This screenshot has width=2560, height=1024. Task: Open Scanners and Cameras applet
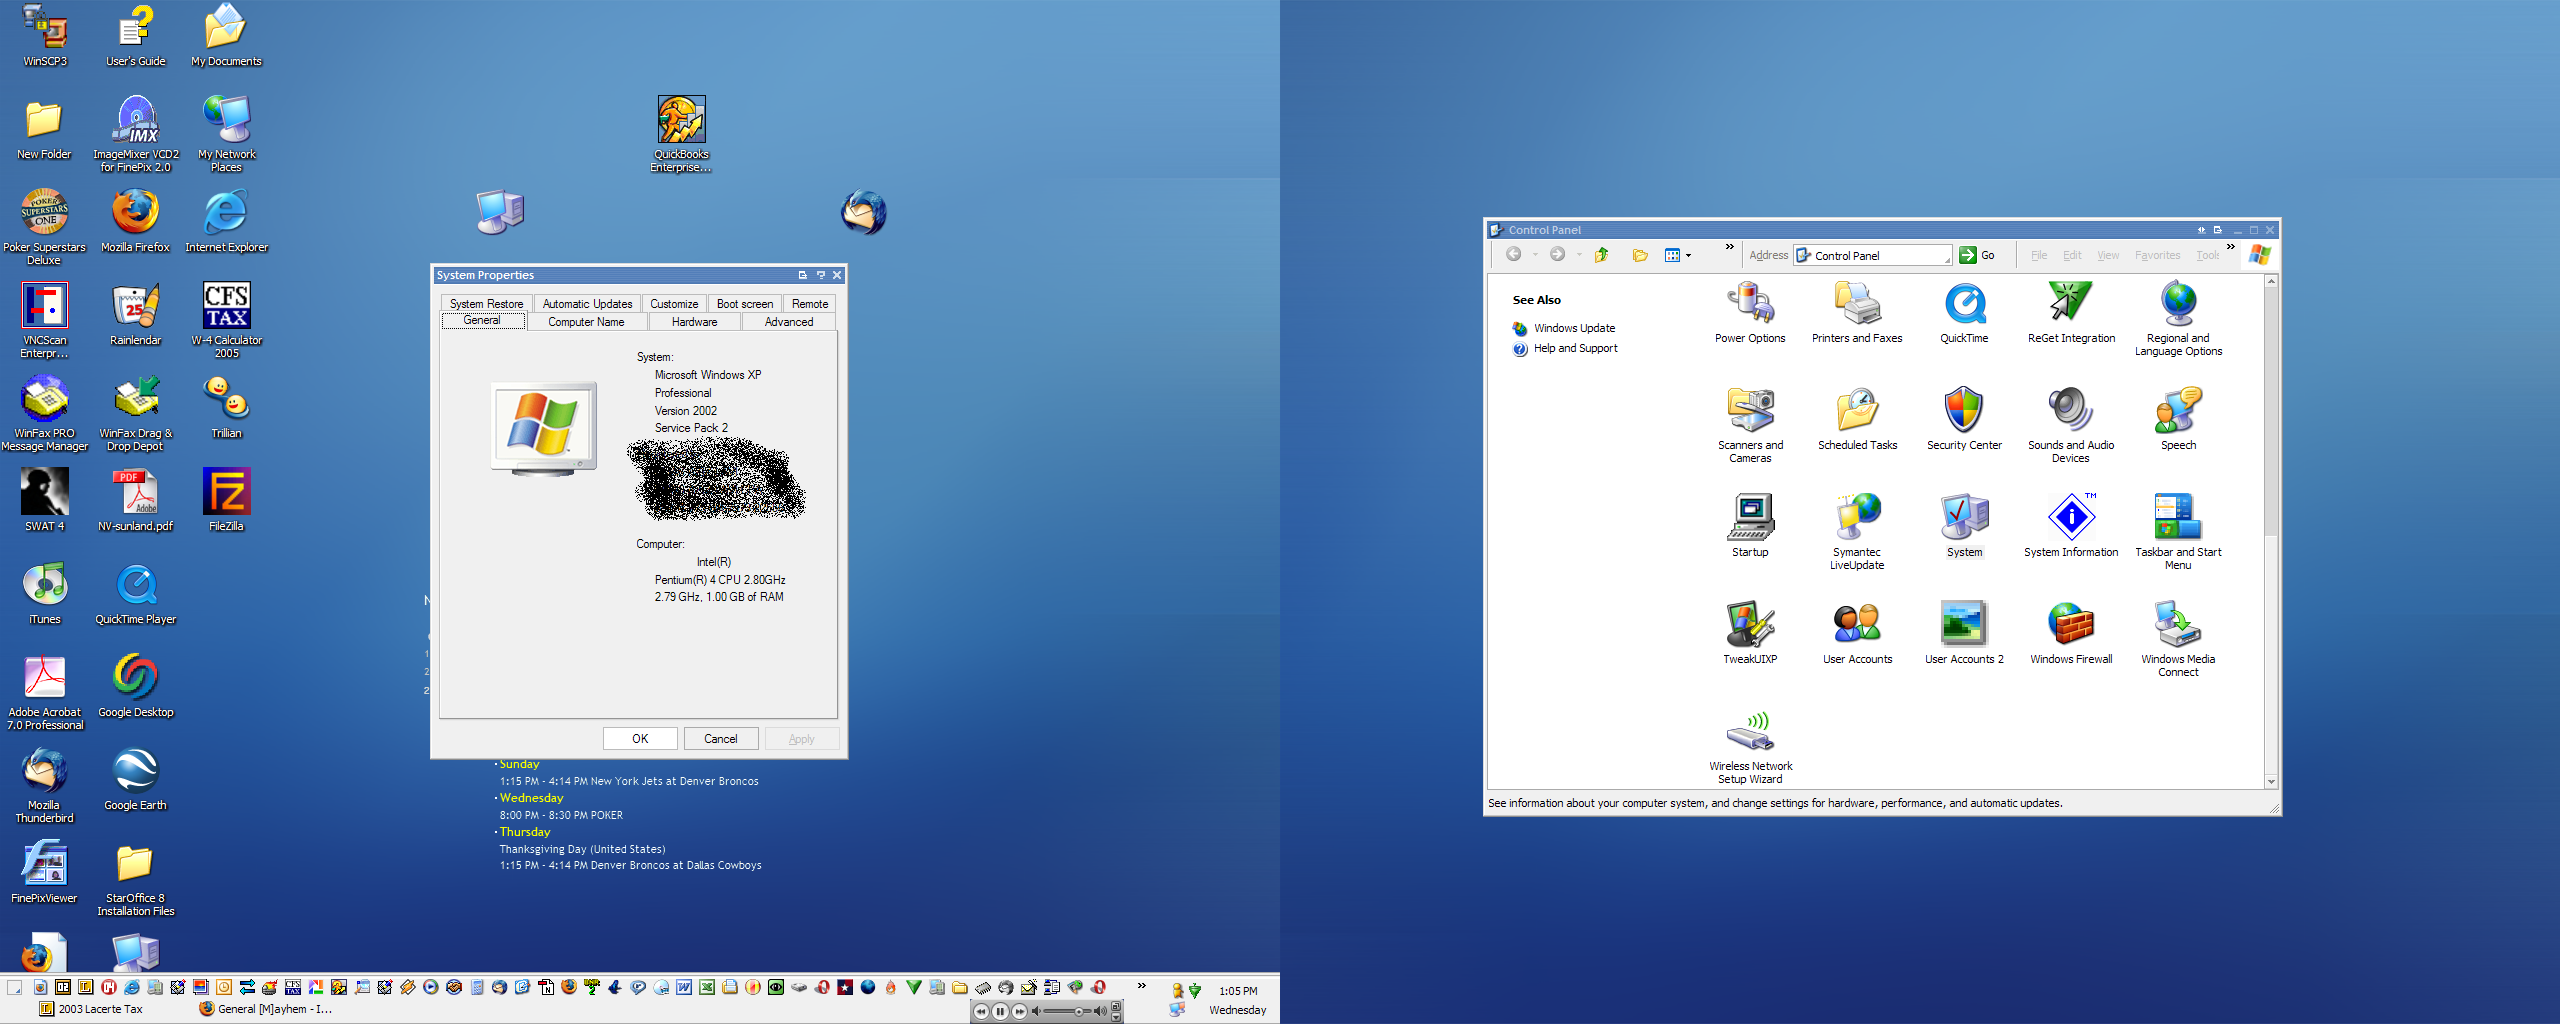point(1750,426)
